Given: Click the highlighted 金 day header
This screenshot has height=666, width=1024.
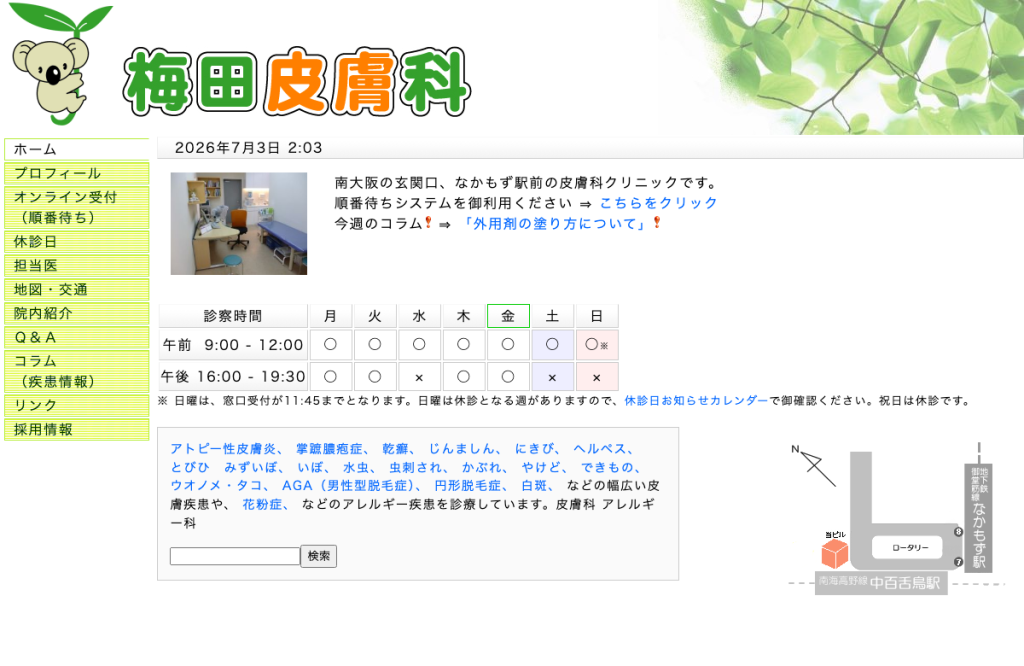Looking at the screenshot, I should tap(508, 316).
